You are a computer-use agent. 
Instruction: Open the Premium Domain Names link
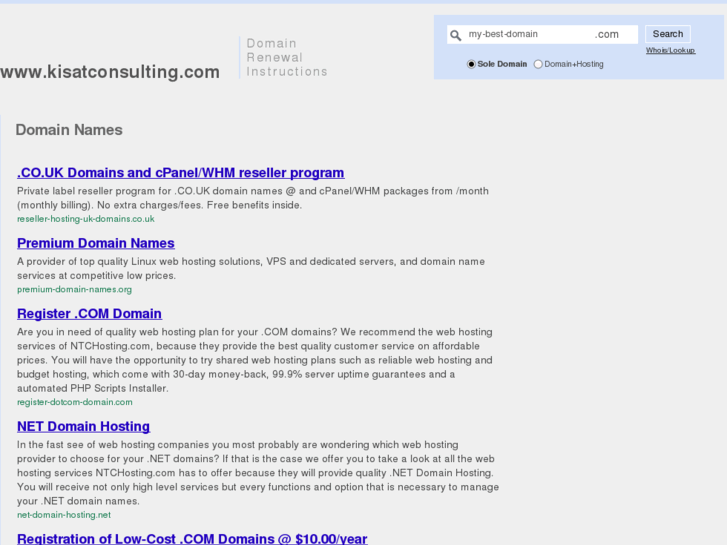pos(96,243)
